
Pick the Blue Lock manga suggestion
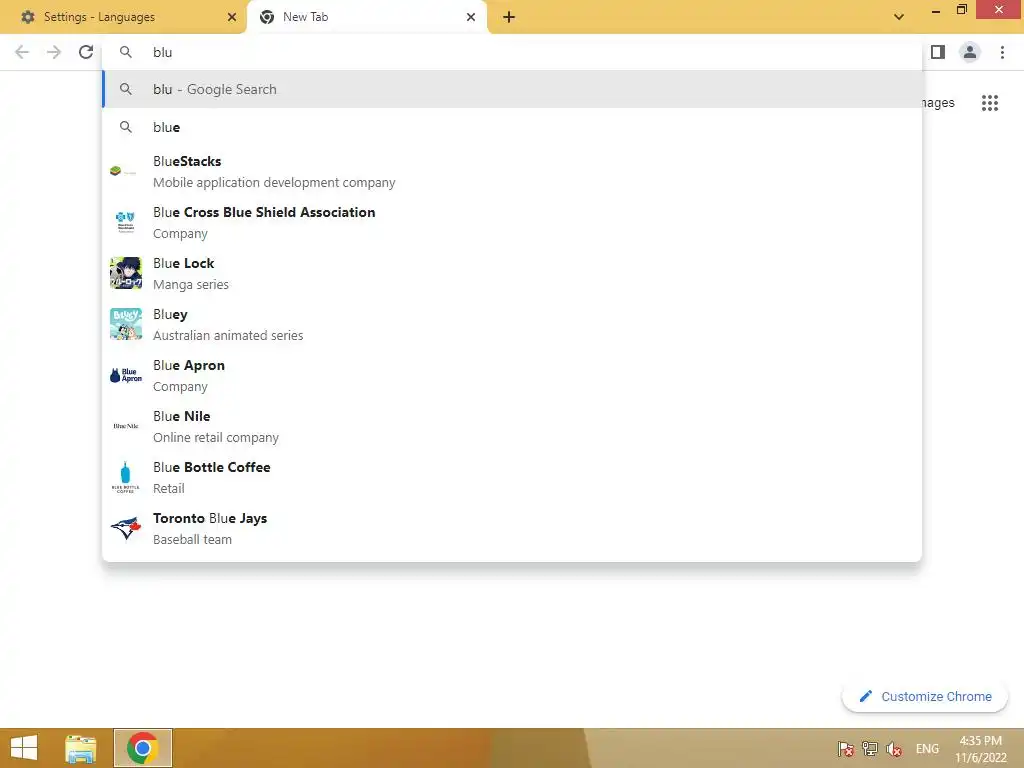(513, 274)
